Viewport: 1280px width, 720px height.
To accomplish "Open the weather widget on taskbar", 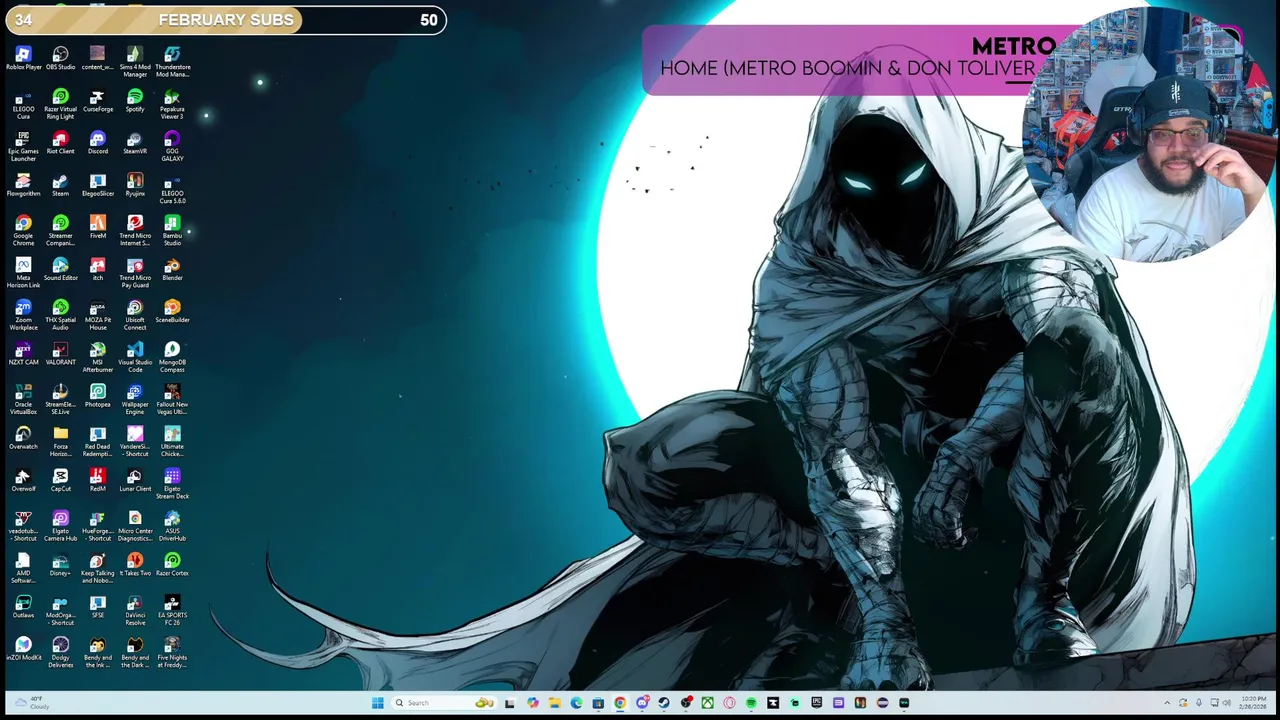I will [x=30, y=703].
